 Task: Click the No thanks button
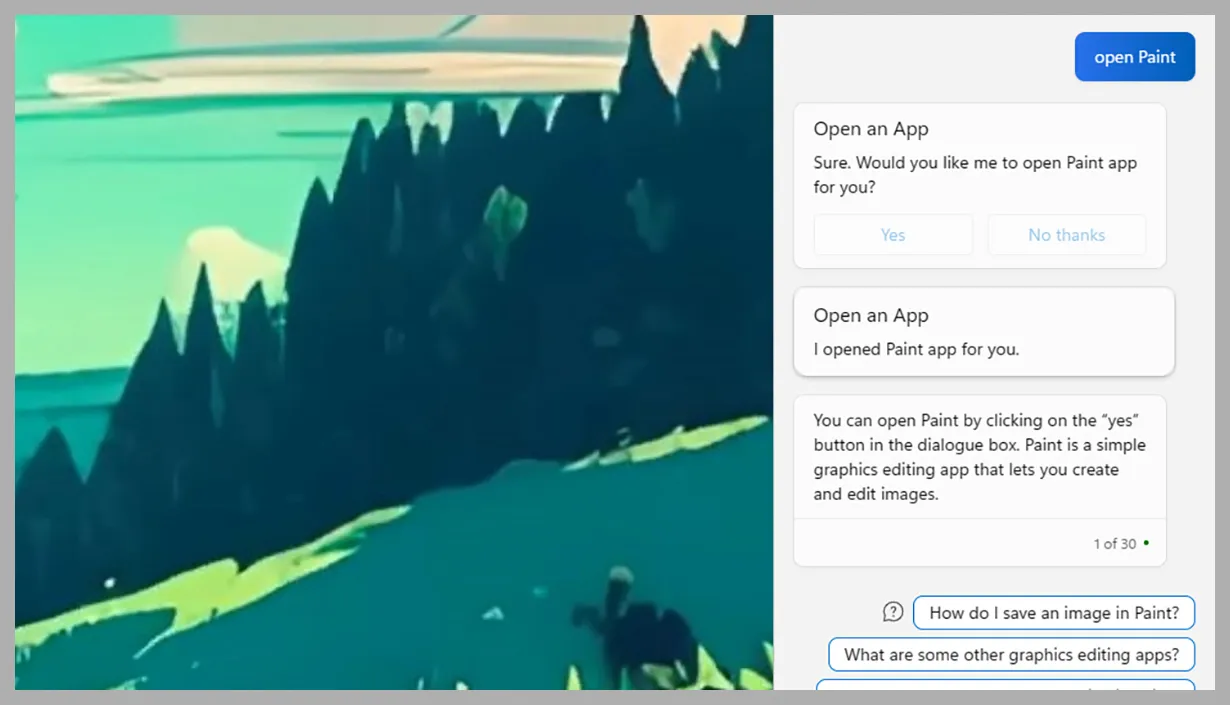(1066, 235)
